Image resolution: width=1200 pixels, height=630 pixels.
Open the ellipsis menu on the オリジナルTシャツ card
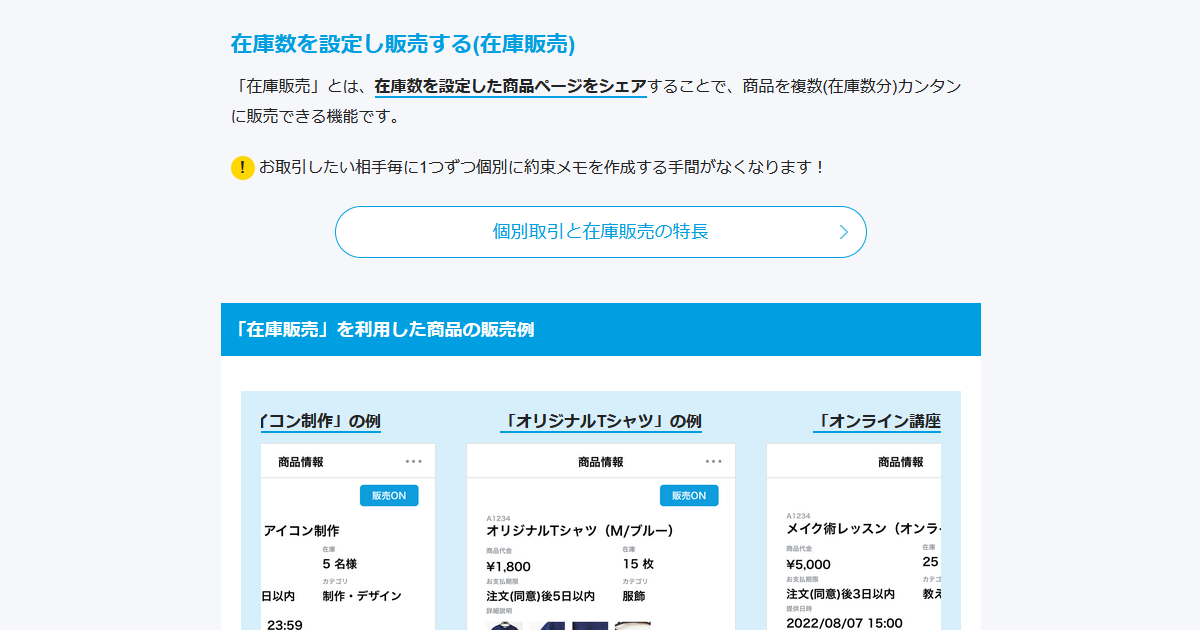714,461
